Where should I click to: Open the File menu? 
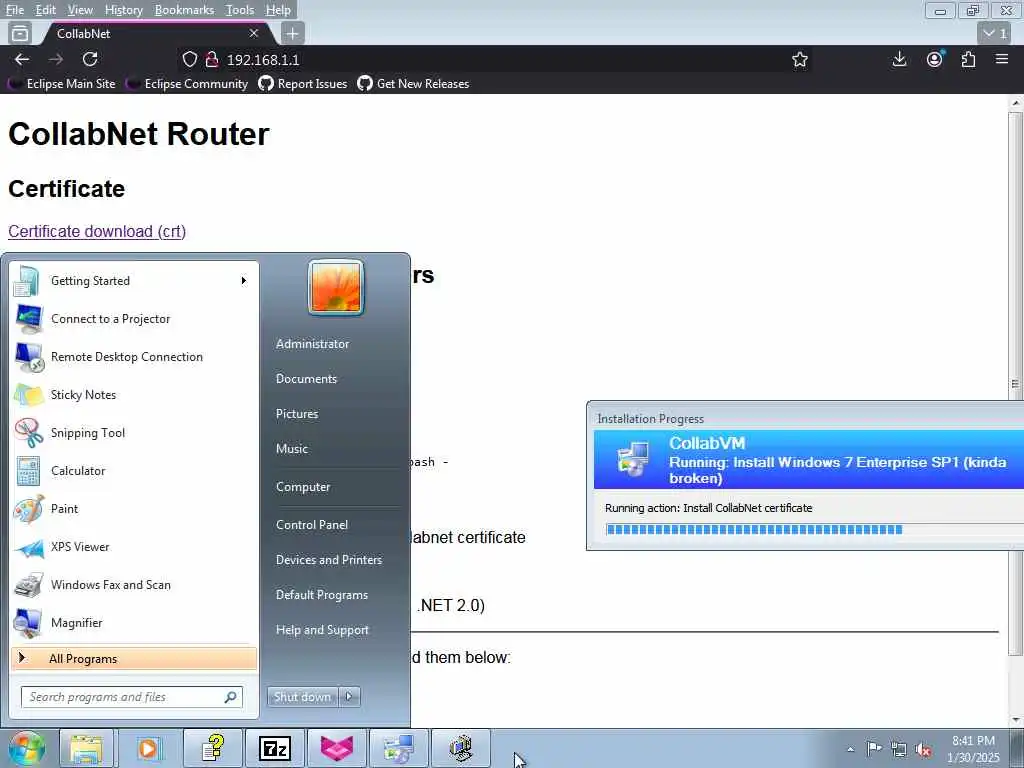pyautogui.click(x=14, y=10)
